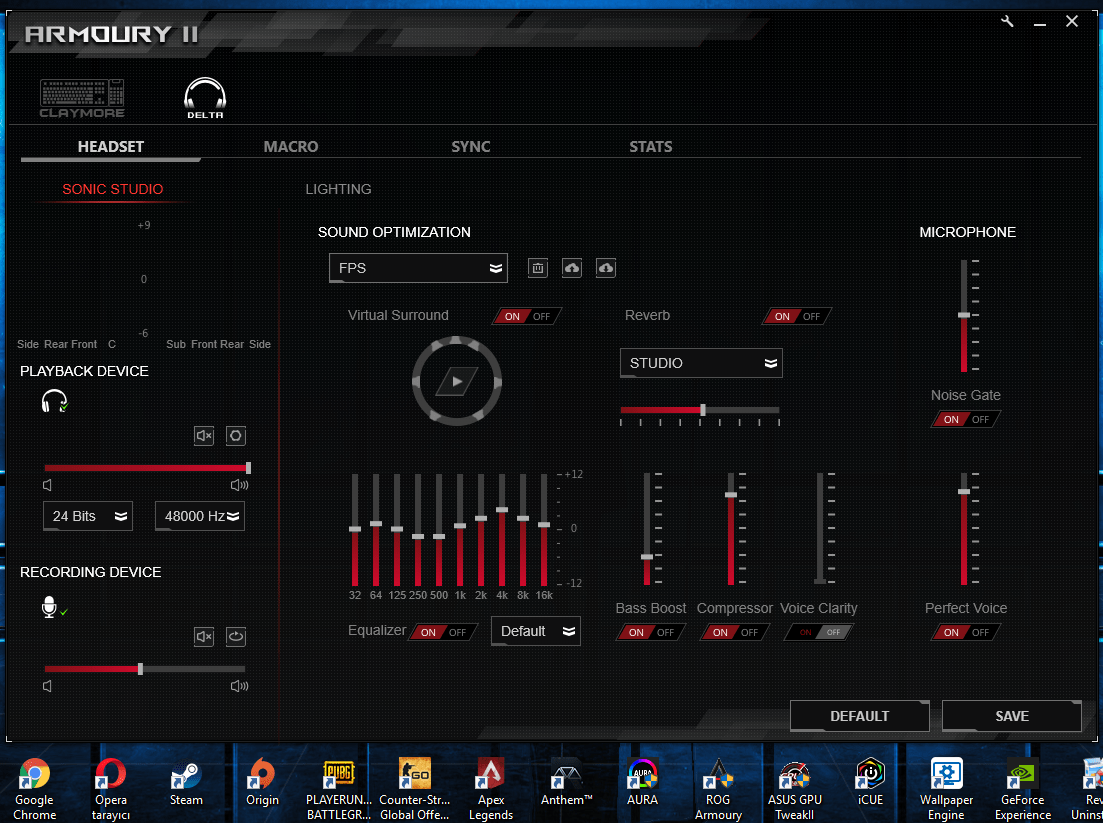Switch to the HEADSET tab
This screenshot has width=1103, height=823.
pyautogui.click(x=110, y=146)
